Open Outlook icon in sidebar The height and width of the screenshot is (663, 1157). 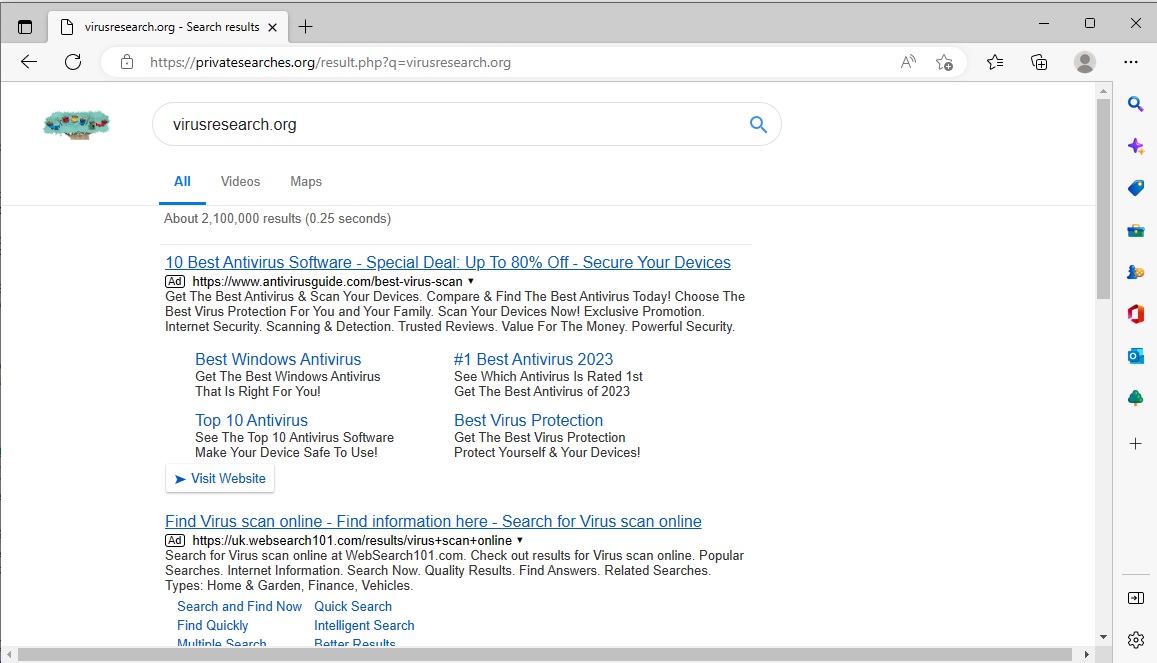pos(1136,356)
